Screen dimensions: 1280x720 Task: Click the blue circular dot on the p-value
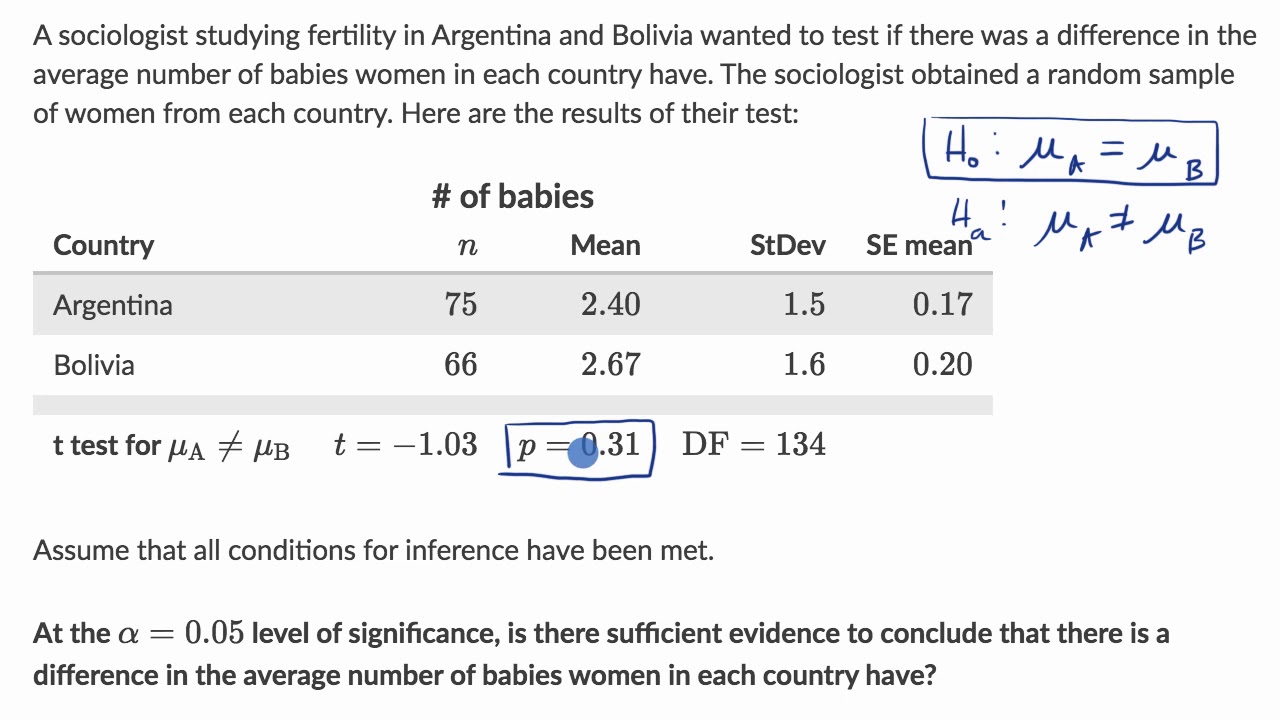click(582, 453)
